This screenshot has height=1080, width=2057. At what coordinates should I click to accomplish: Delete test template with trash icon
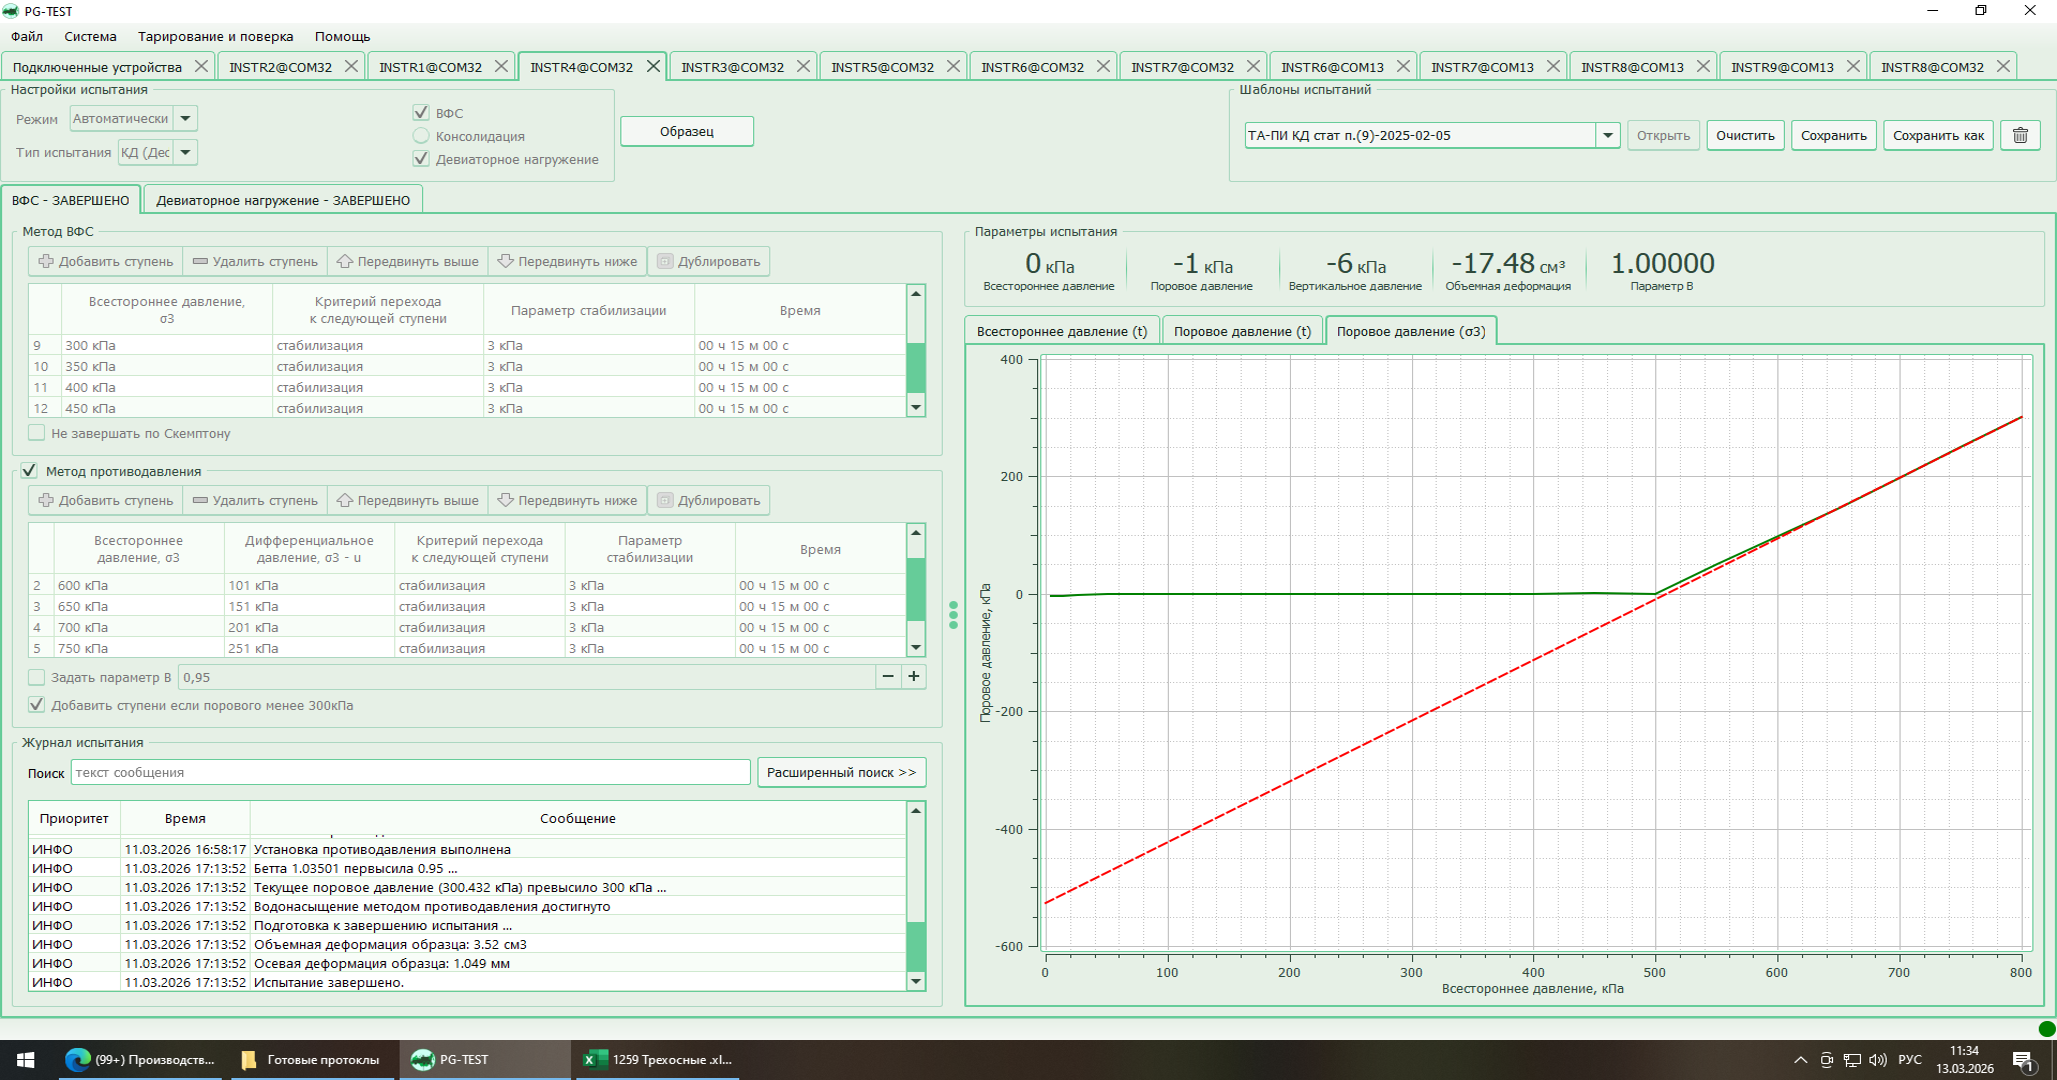pyautogui.click(x=2020, y=135)
